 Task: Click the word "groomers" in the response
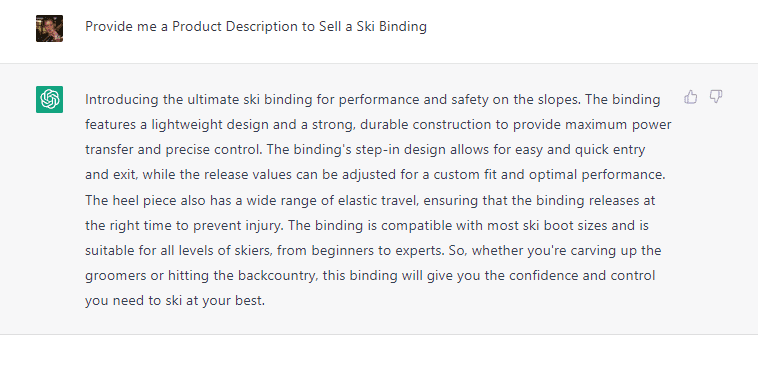click(117, 276)
